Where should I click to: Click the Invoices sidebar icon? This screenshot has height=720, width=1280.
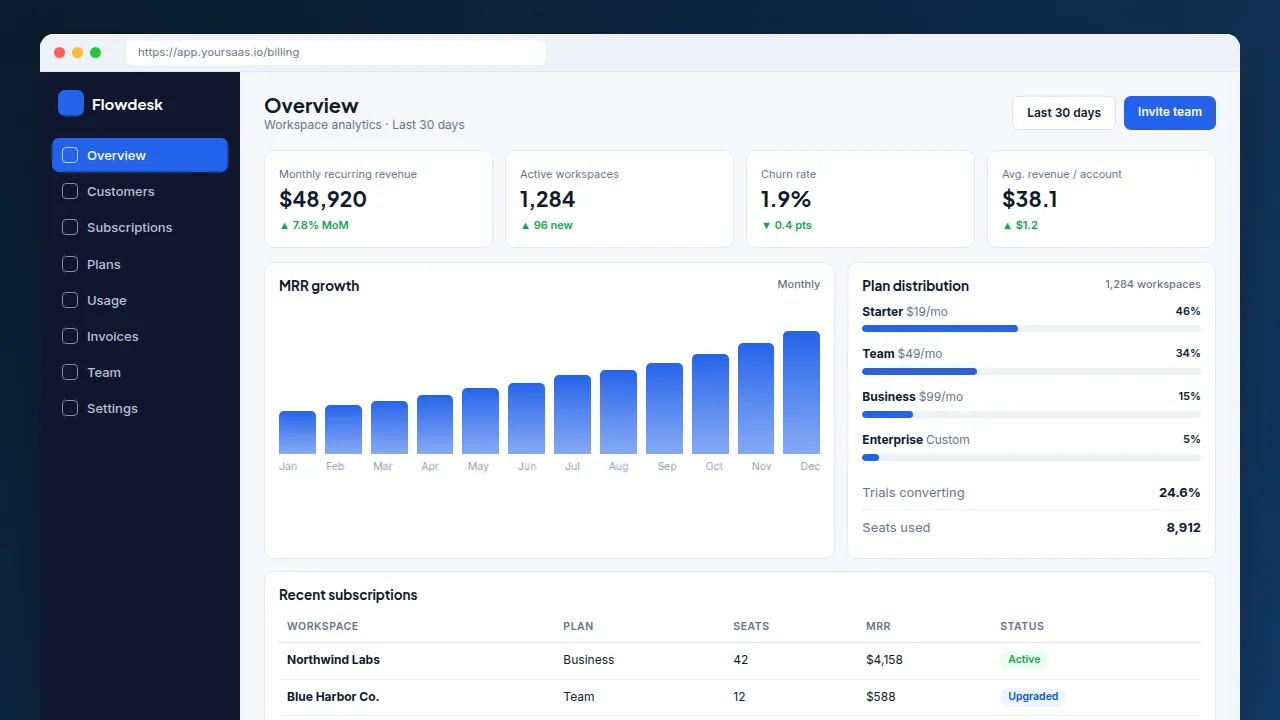pos(70,336)
